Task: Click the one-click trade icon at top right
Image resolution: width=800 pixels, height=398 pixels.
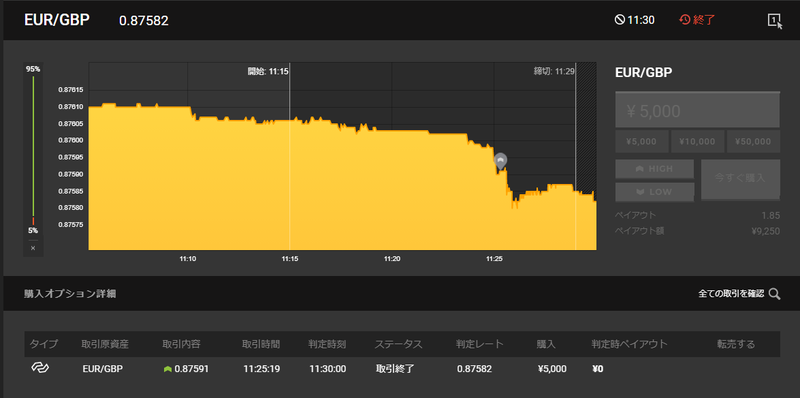Action: click(x=774, y=21)
